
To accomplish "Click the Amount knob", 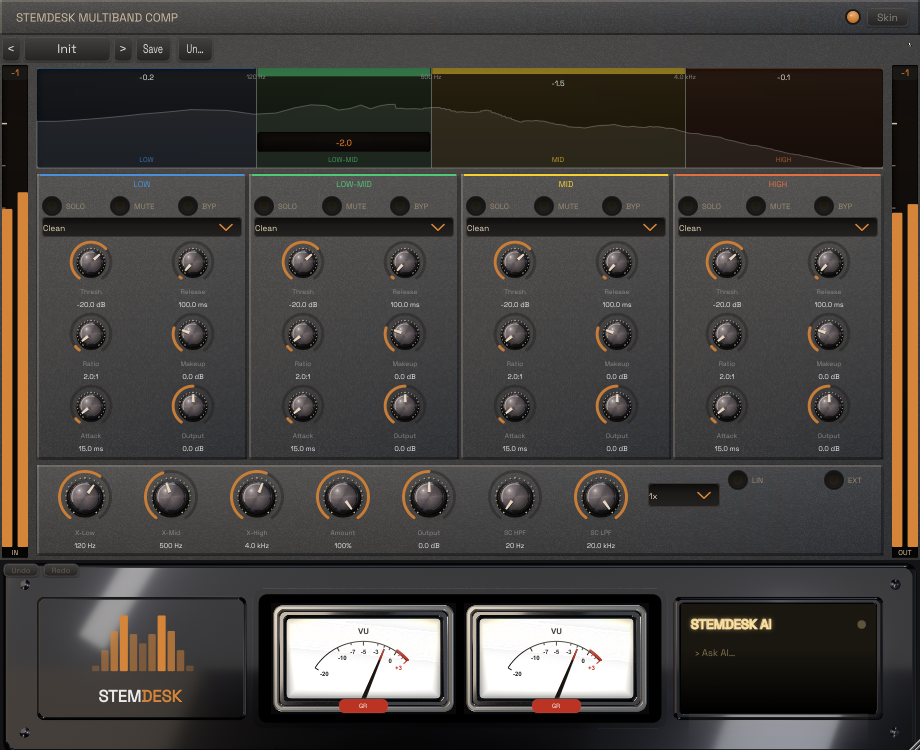I will (x=343, y=497).
